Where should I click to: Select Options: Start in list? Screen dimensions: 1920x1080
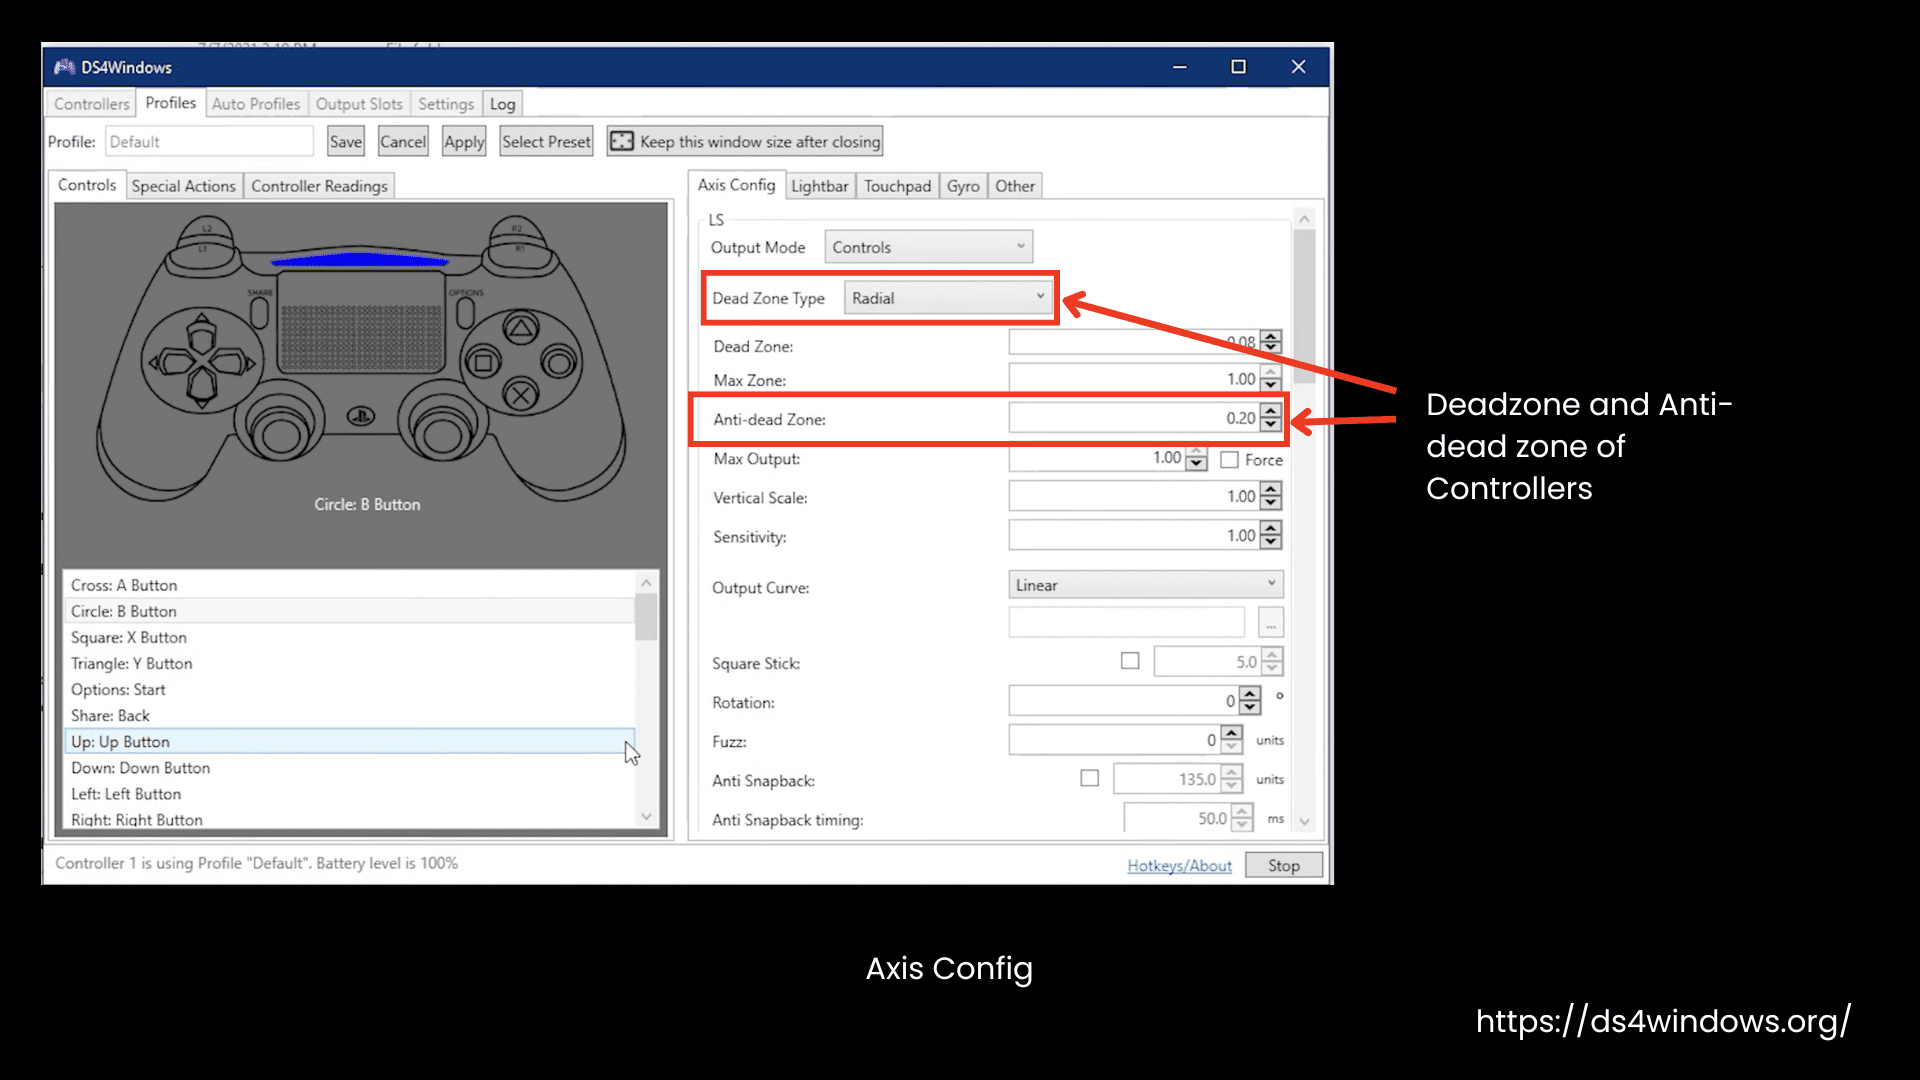[349, 689]
